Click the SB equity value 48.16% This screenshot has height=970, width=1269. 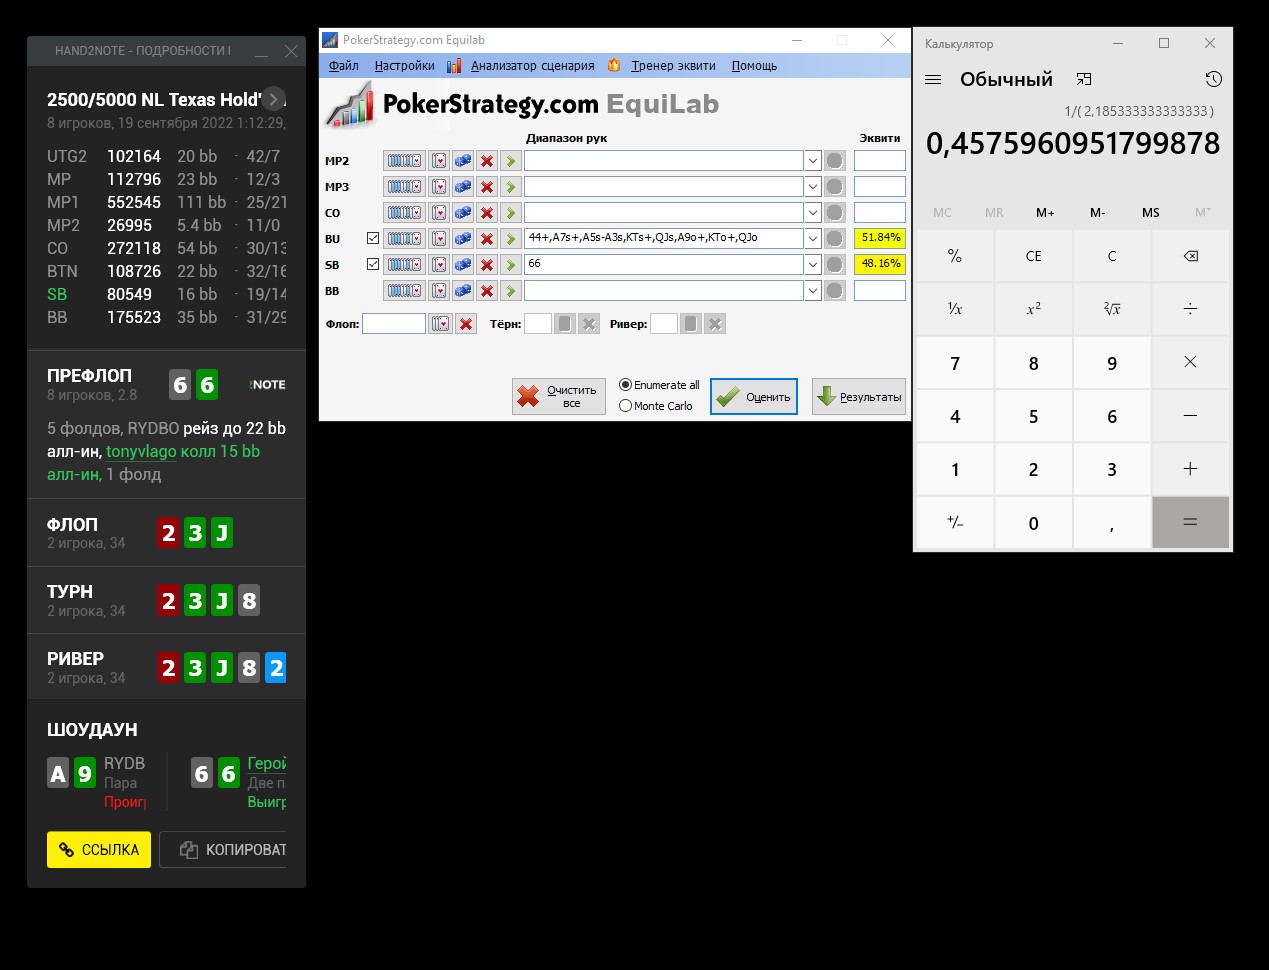coord(880,264)
